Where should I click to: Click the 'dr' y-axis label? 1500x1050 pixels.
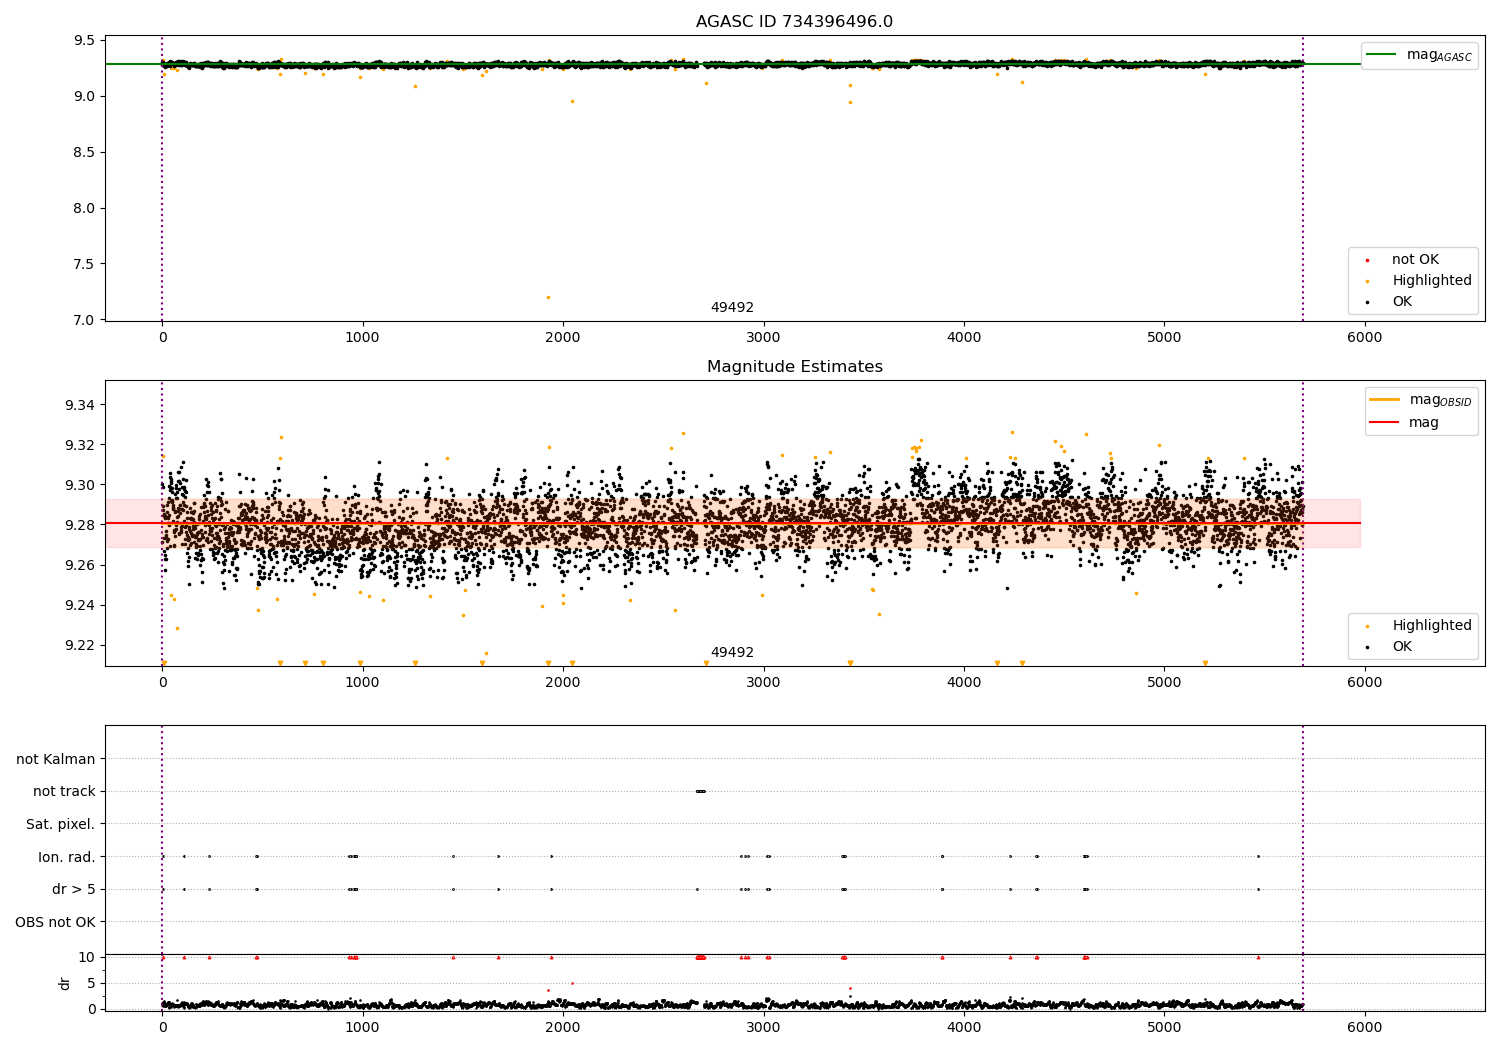(65, 983)
